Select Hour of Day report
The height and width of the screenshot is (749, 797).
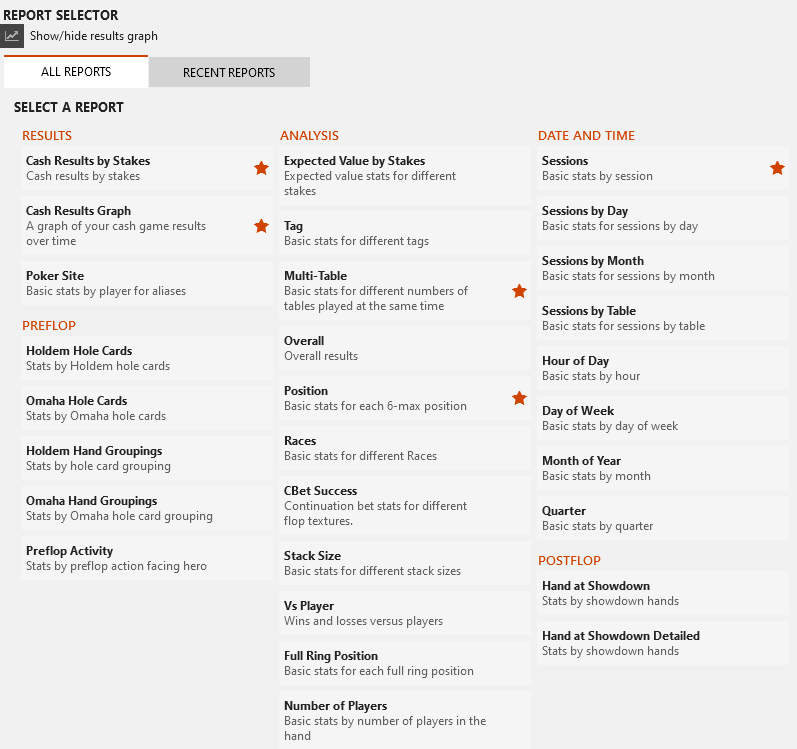[x=663, y=368]
